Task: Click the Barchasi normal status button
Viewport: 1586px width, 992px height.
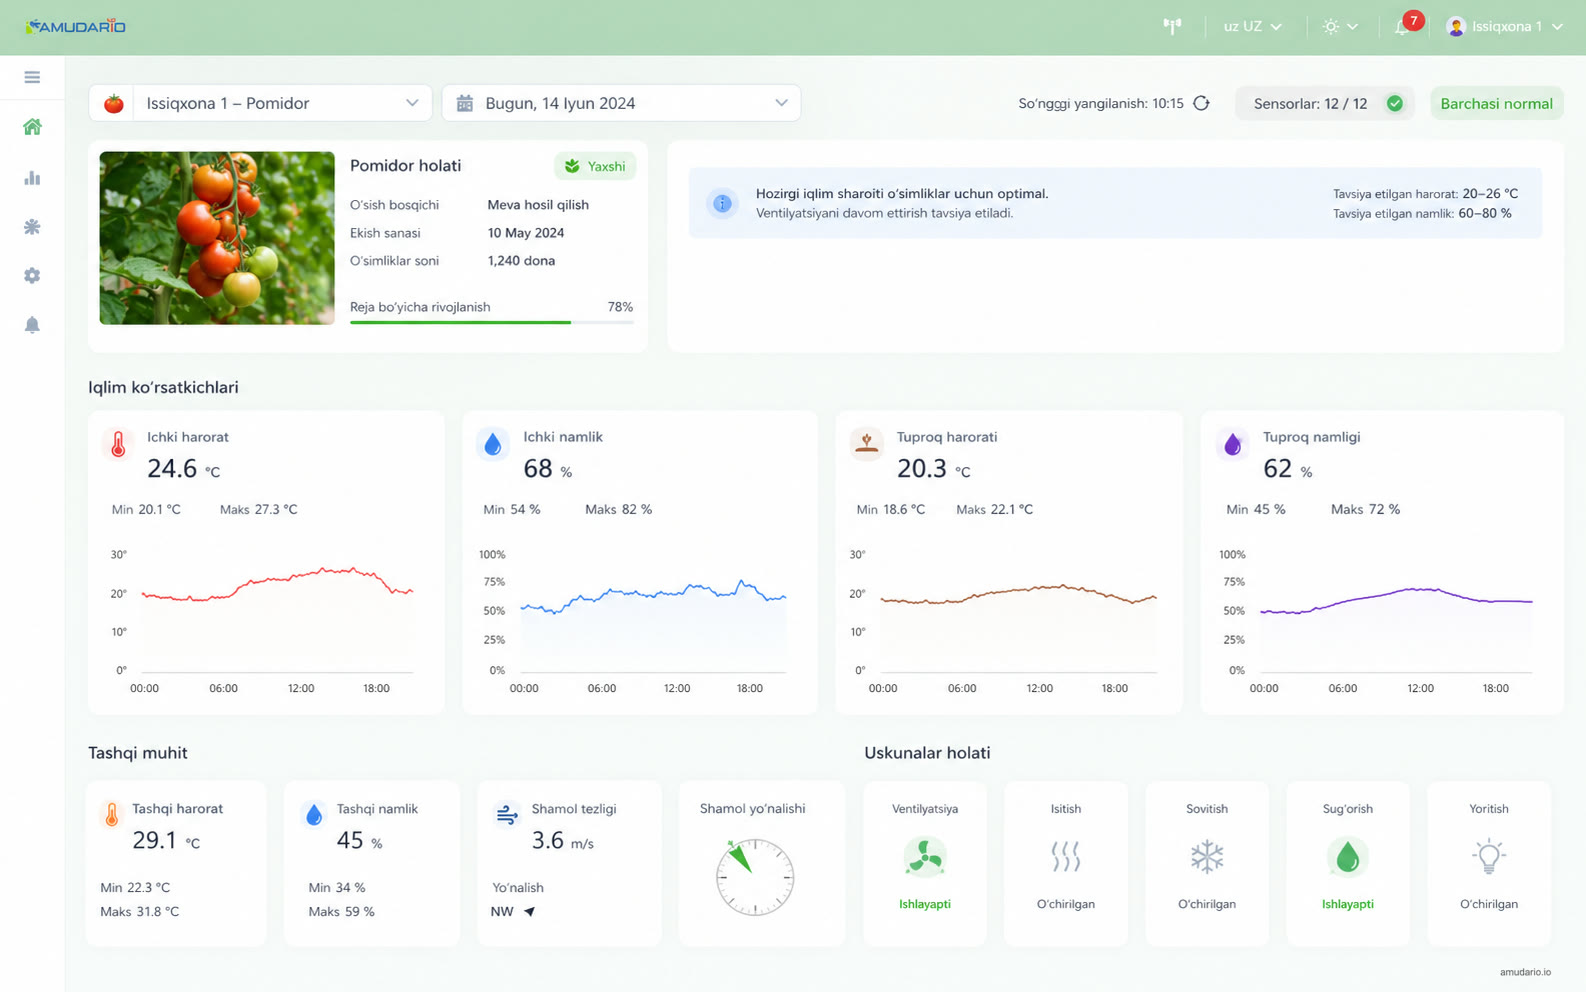Action: coord(1496,103)
